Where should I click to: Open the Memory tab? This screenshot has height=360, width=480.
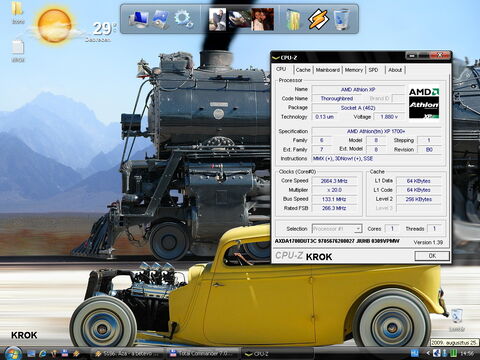click(x=353, y=70)
